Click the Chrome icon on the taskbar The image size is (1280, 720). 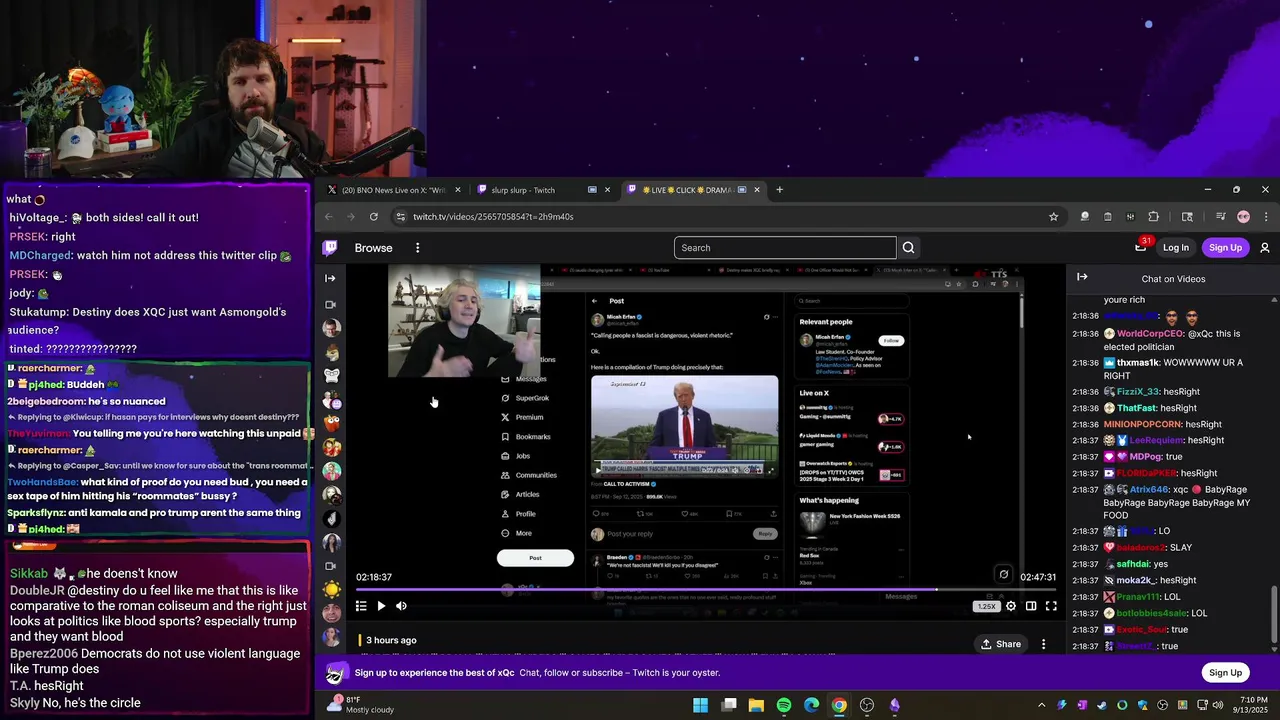click(839, 705)
